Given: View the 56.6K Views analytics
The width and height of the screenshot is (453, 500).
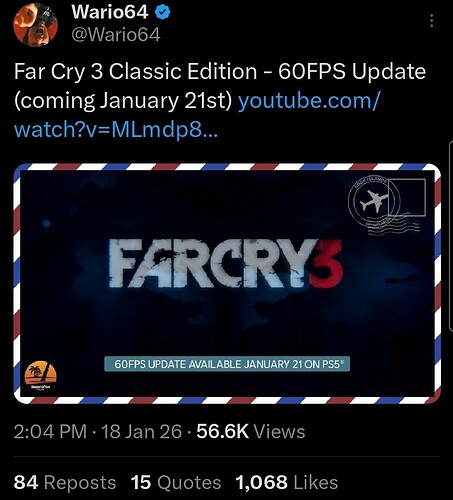Looking at the screenshot, I should pyautogui.click(x=251, y=431).
